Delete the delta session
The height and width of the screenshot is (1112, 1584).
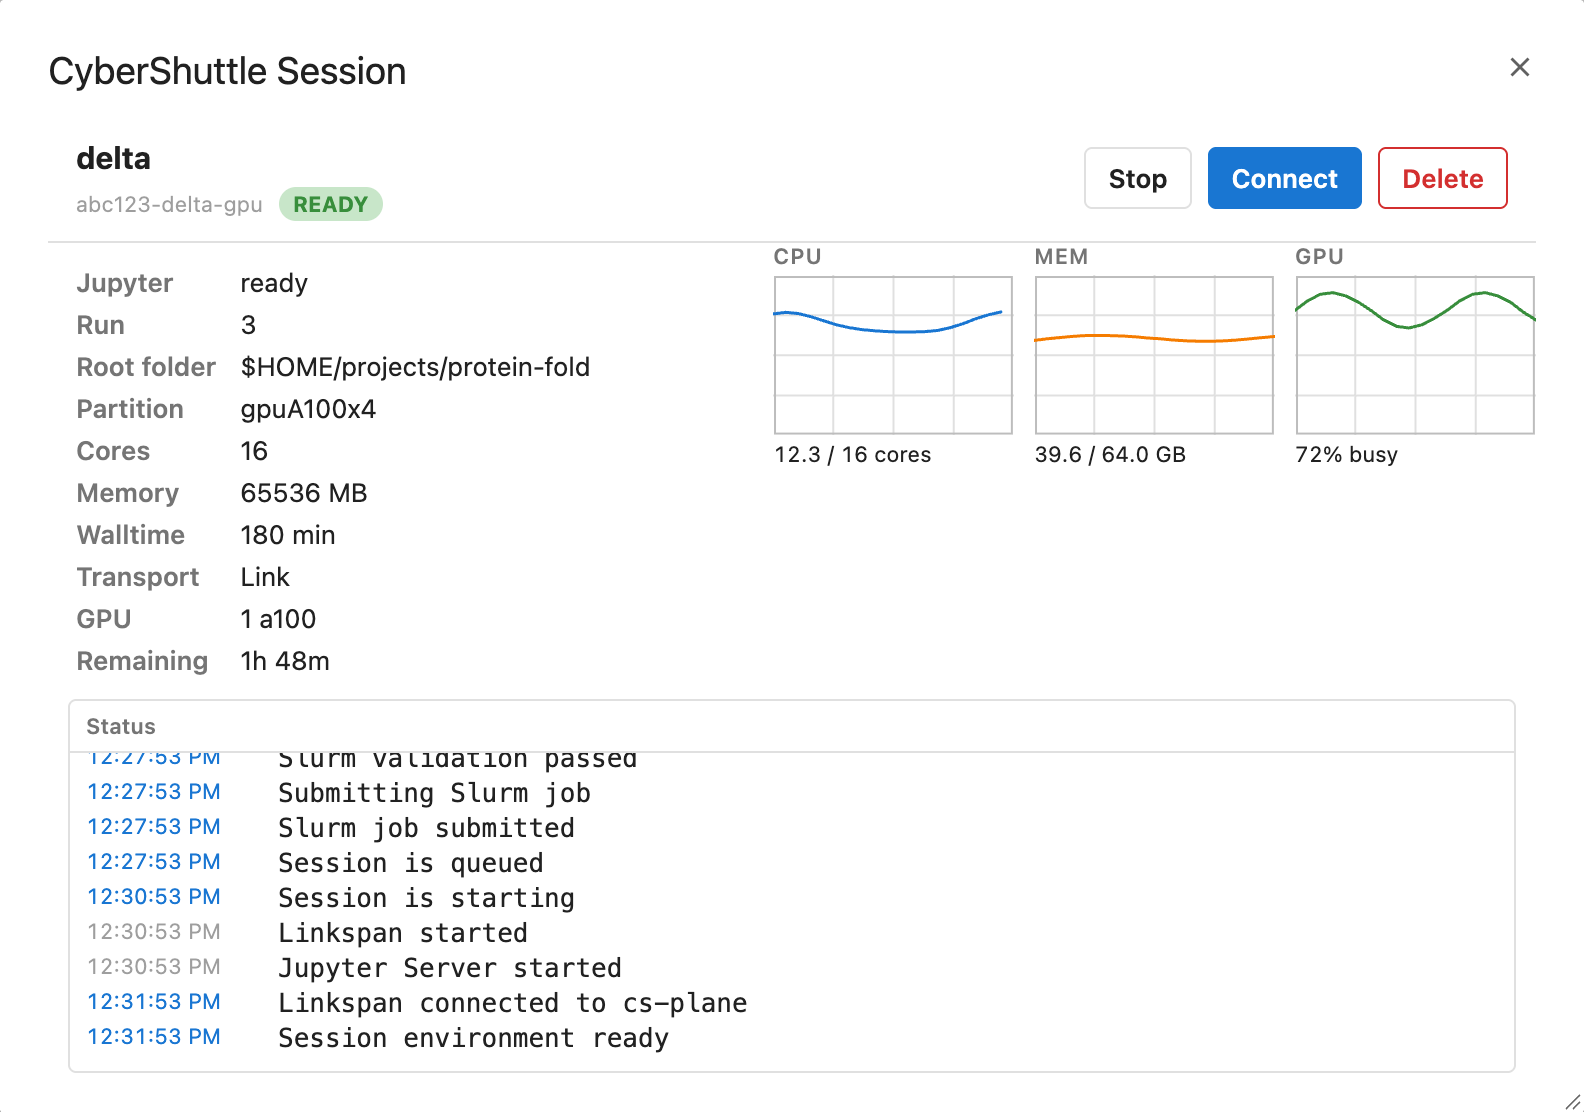[x=1442, y=178]
